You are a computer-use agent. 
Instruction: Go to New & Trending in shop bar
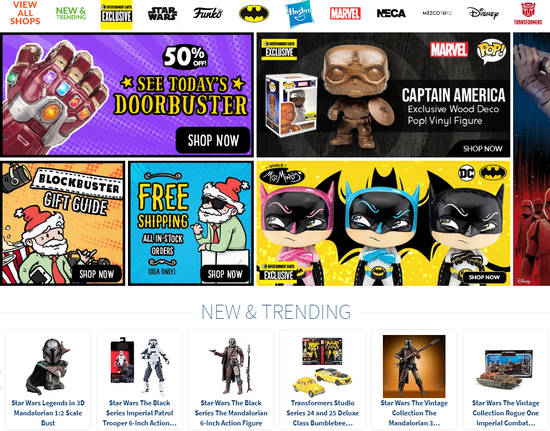[x=71, y=13]
